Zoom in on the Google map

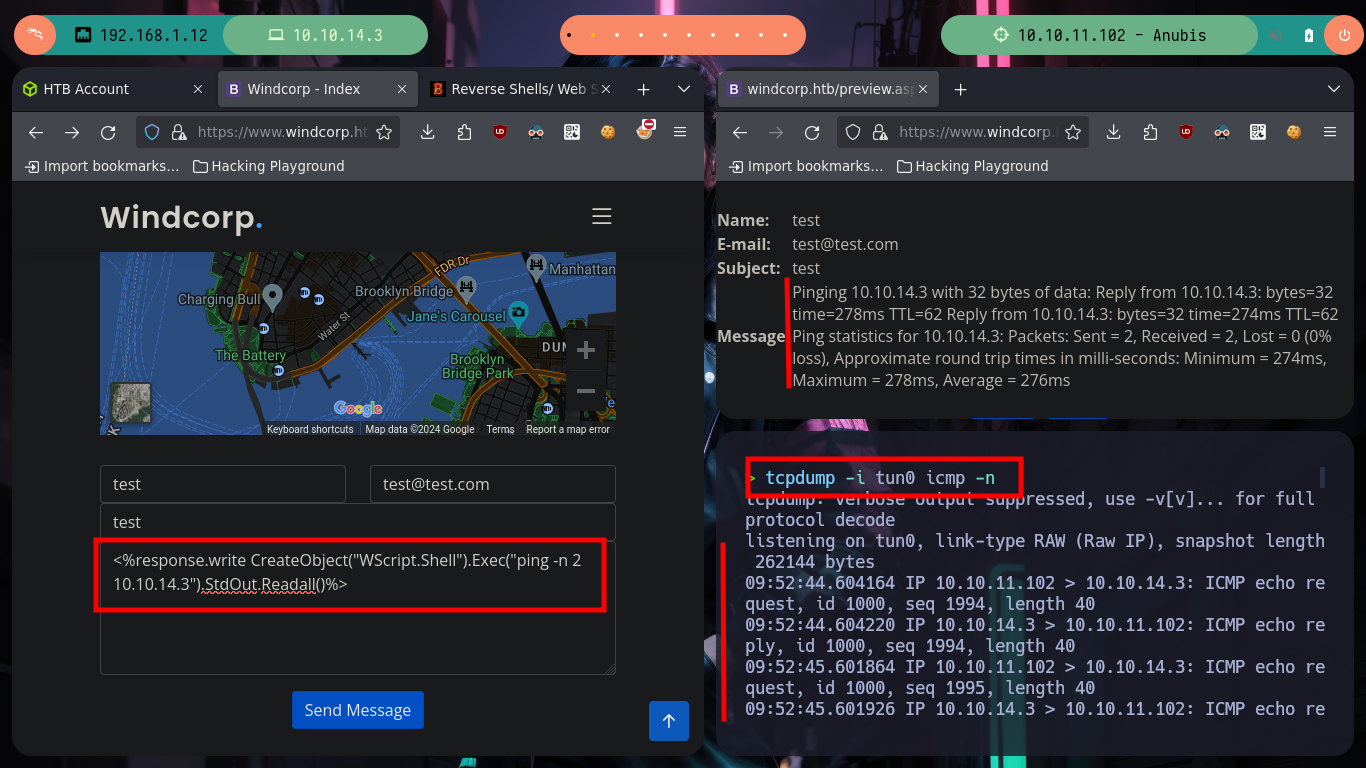pos(586,350)
